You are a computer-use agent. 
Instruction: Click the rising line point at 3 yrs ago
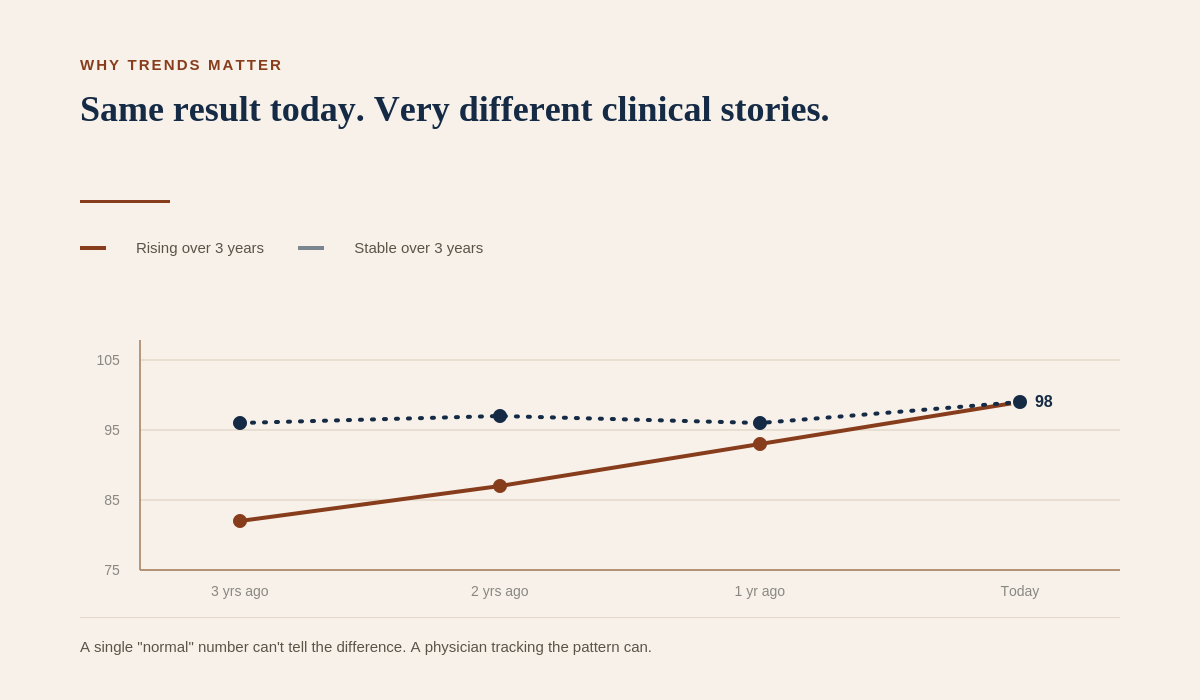point(240,521)
